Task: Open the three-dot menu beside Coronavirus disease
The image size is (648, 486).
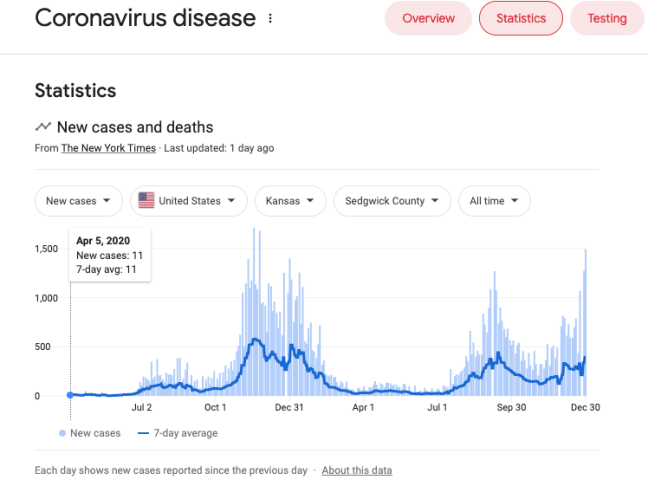Action: coord(270,19)
